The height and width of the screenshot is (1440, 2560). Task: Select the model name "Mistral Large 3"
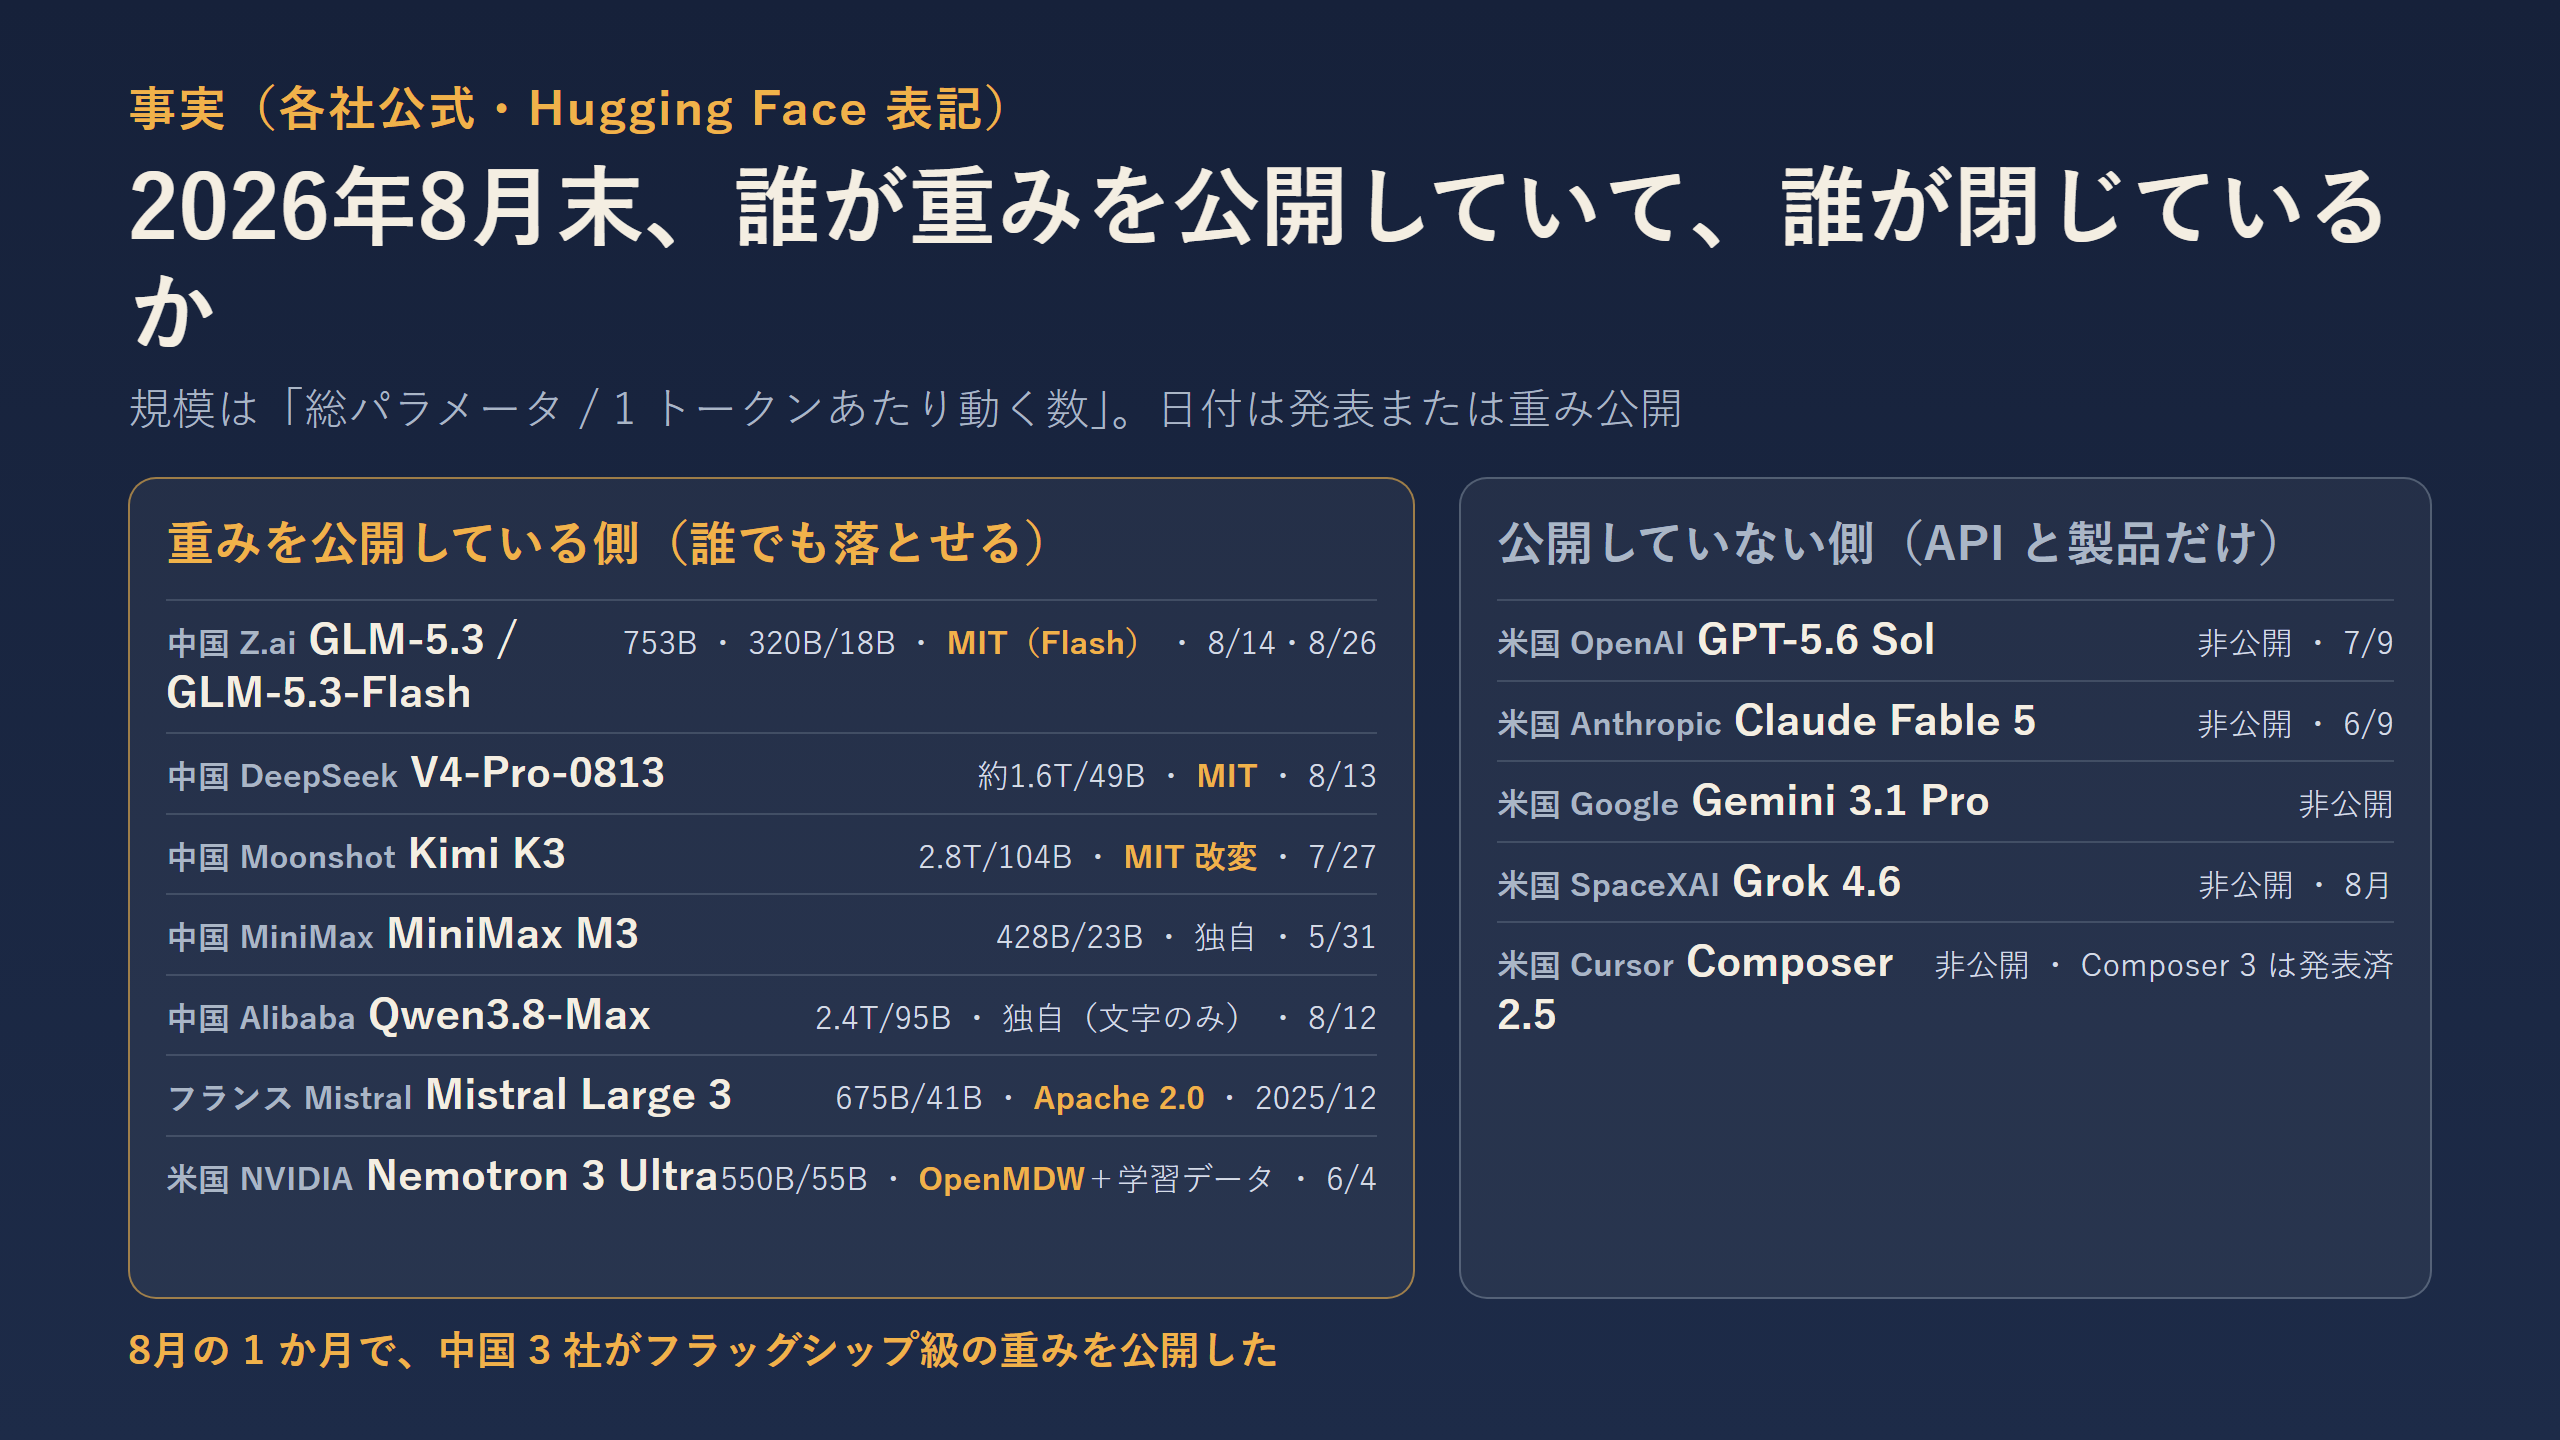pos(579,1094)
